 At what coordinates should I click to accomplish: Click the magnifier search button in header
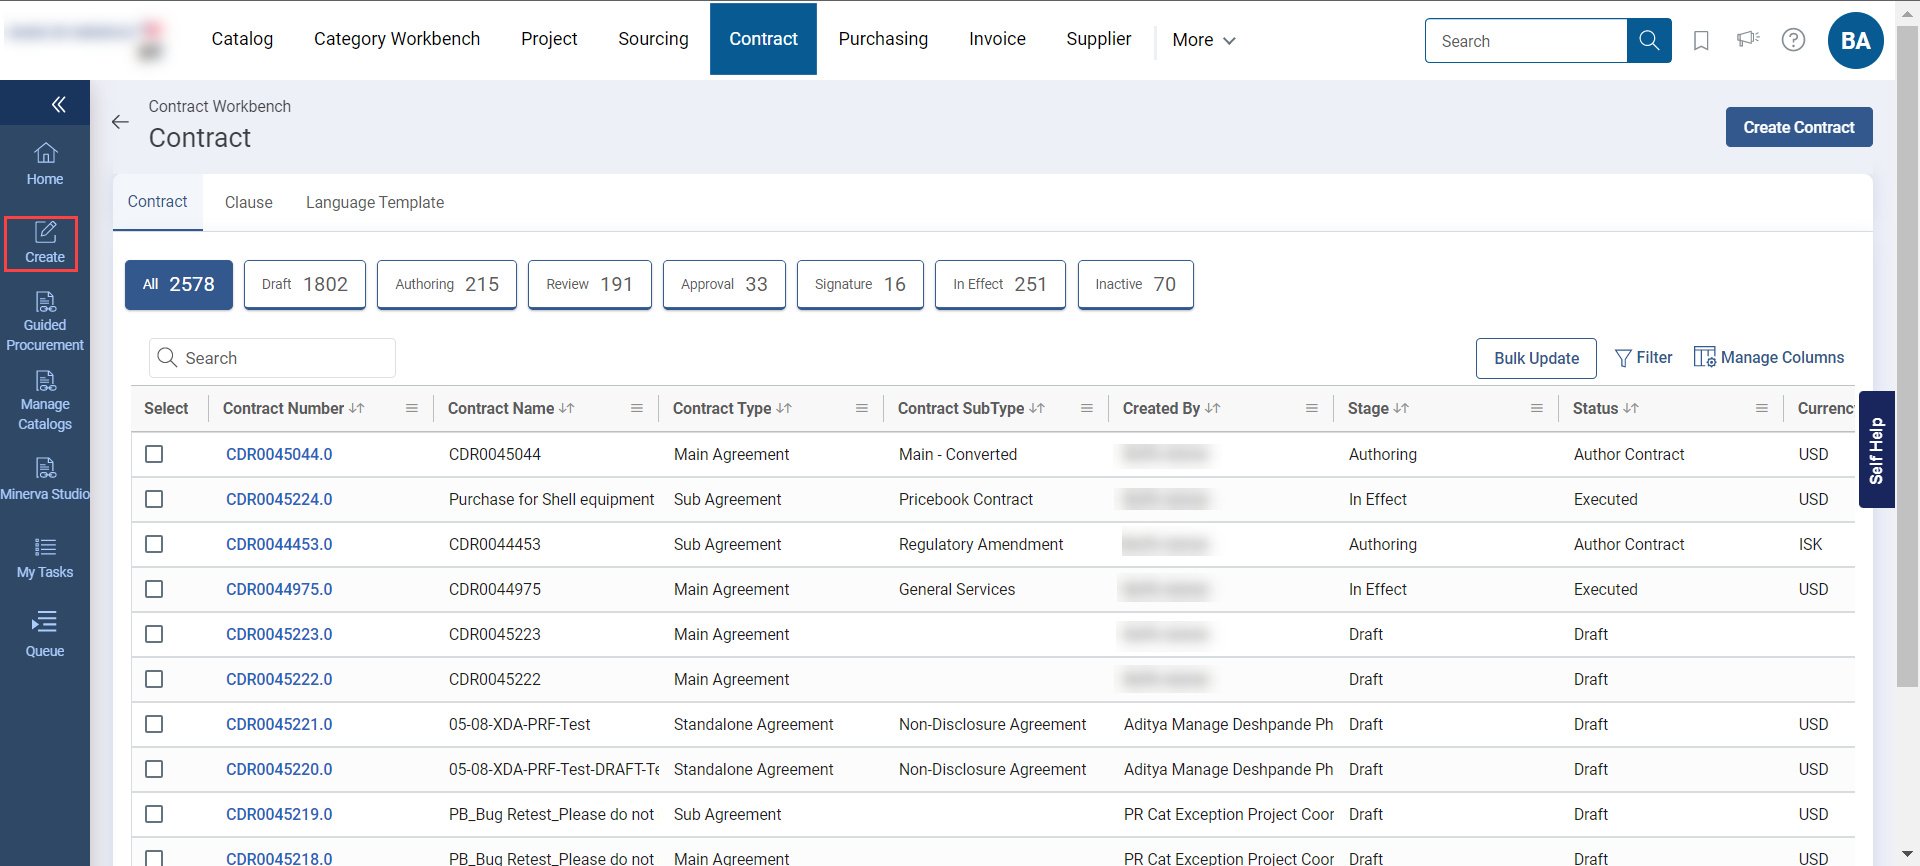point(1648,41)
